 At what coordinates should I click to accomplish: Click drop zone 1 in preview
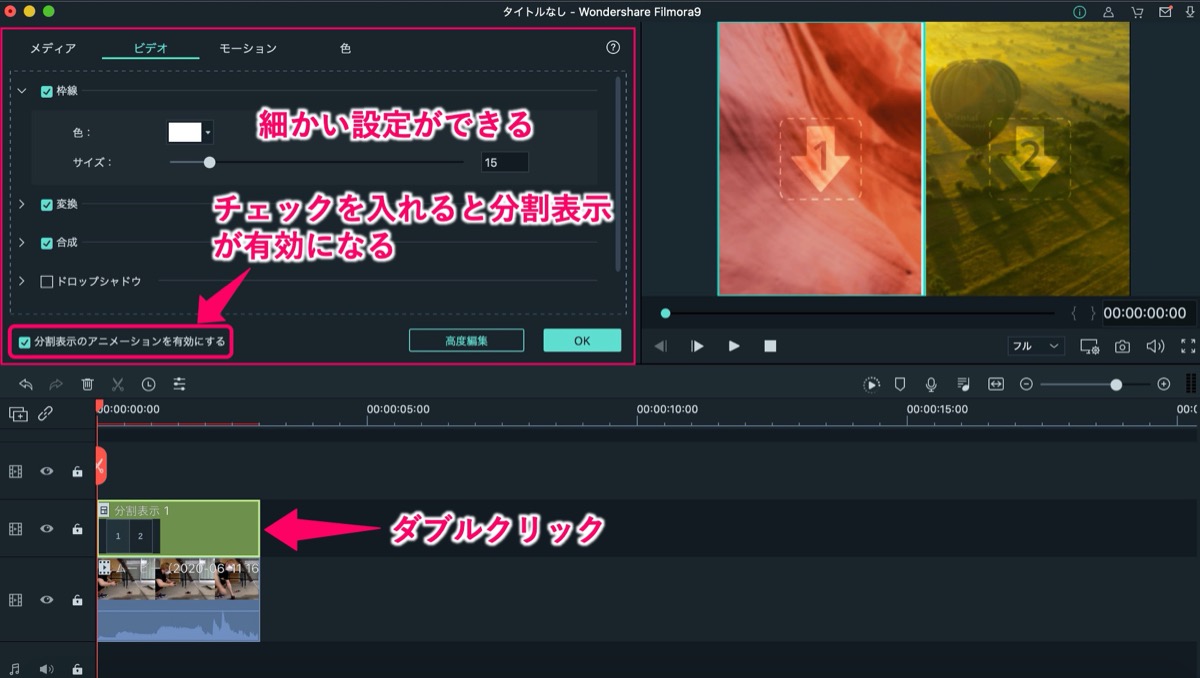(820, 160)
